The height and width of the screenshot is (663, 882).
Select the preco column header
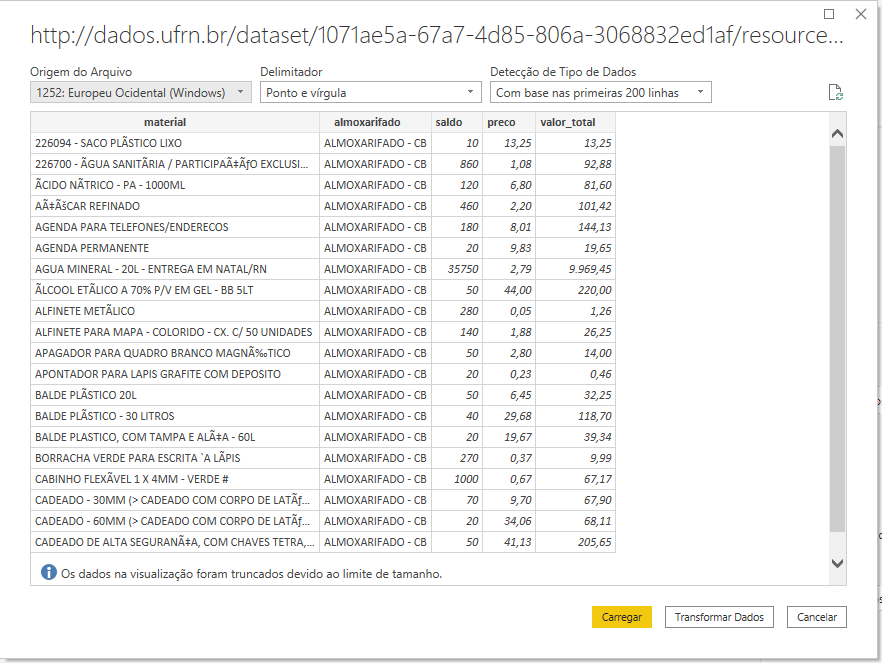click(509, 122)
